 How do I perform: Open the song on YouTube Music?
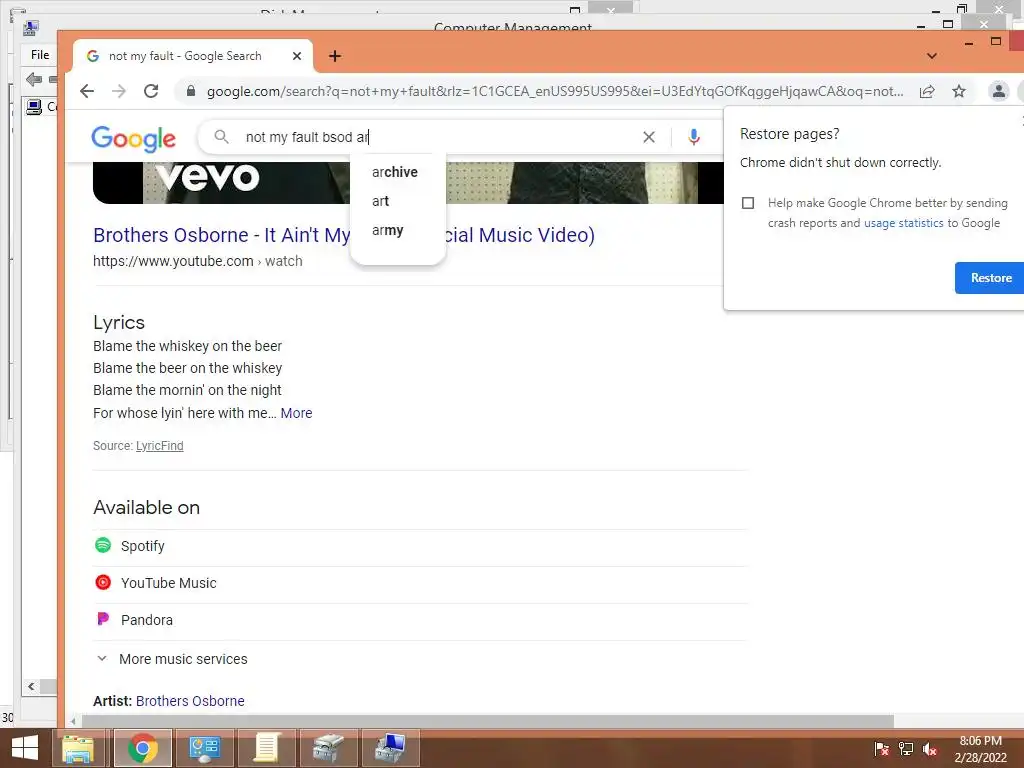[155, 583]
